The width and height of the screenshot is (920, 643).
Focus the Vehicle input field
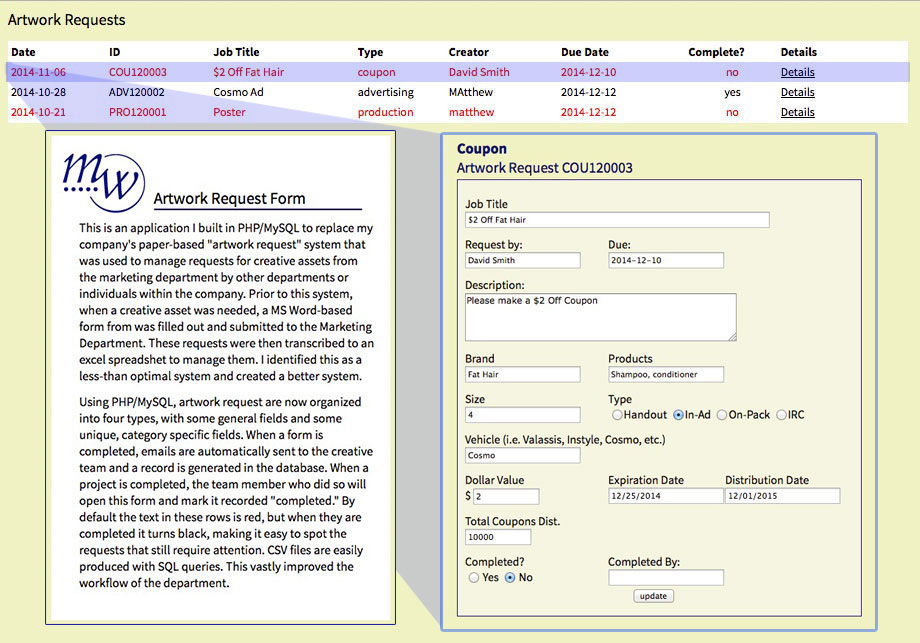pyautogui.click(x=523, y=455)
